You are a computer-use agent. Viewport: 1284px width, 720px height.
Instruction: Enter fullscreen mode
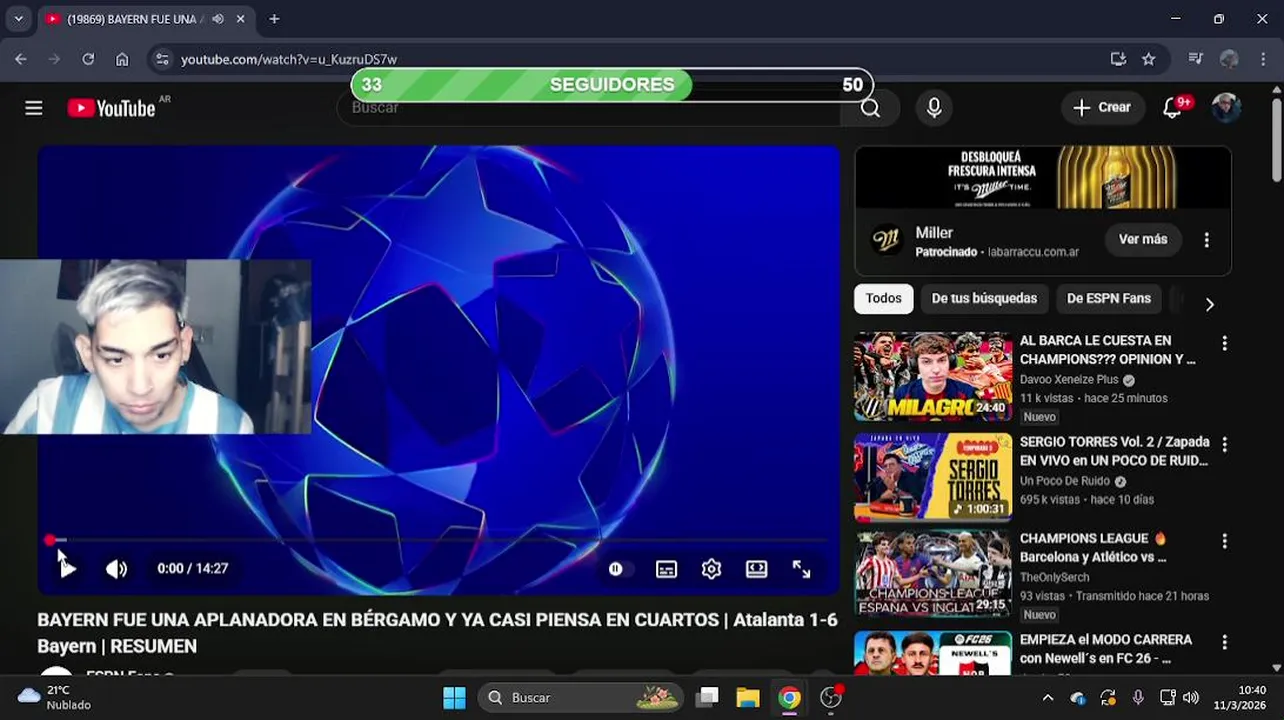click(802, 569)
